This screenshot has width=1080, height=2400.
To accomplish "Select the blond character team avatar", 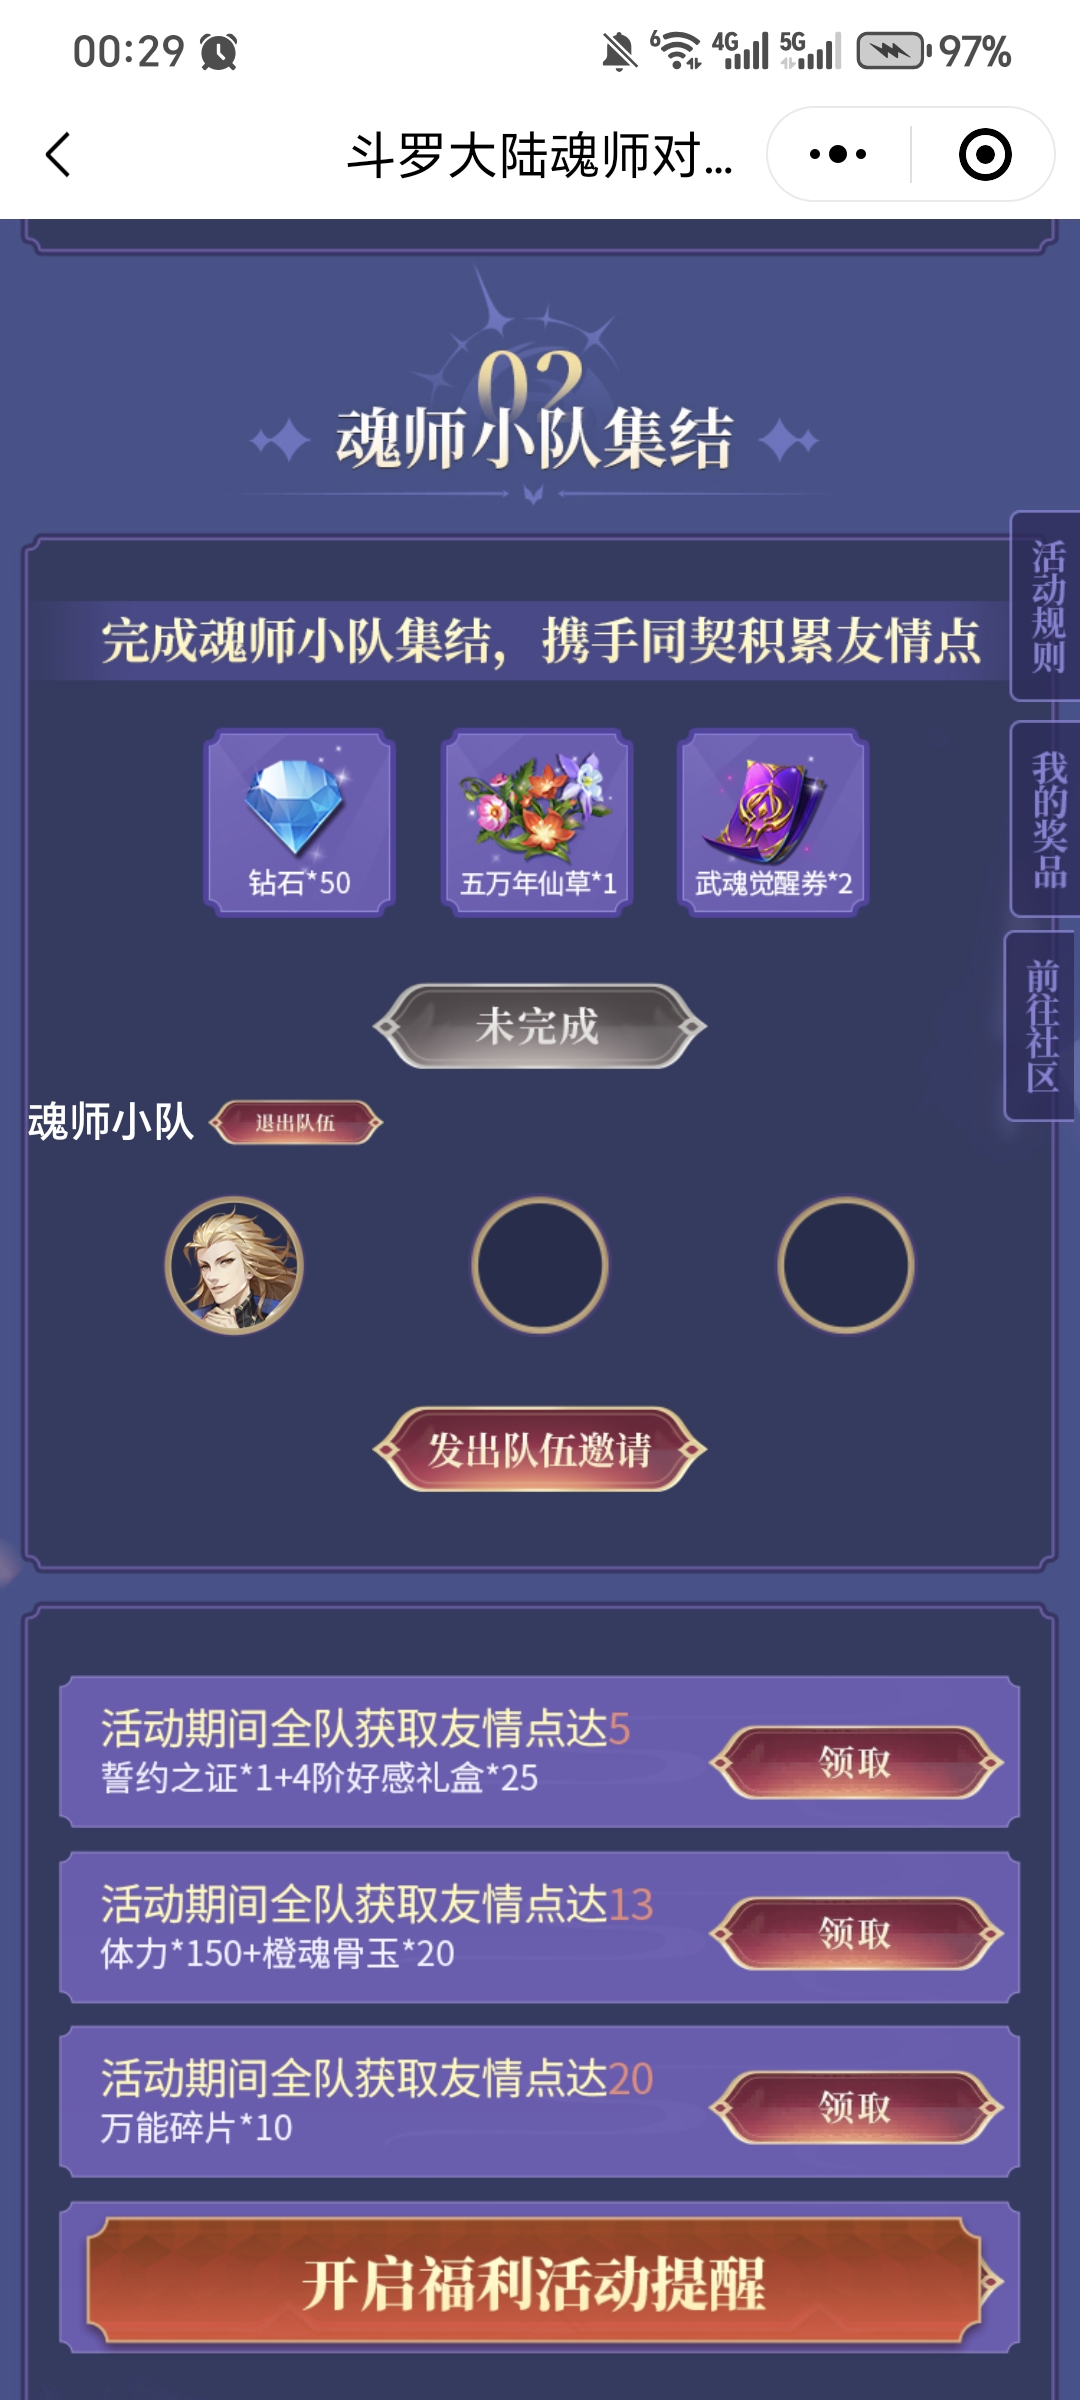I will [234, 1265].
